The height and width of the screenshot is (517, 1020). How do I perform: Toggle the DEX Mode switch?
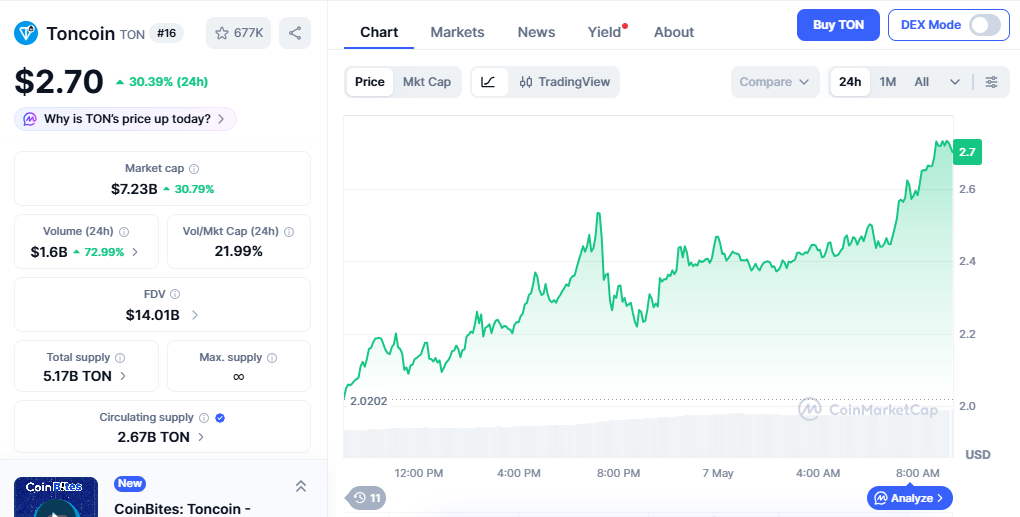[985, 25]
